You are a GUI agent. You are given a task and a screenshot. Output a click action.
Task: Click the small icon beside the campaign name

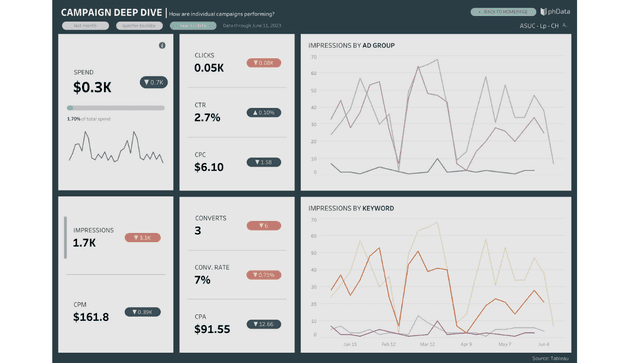tap(565, 25)
